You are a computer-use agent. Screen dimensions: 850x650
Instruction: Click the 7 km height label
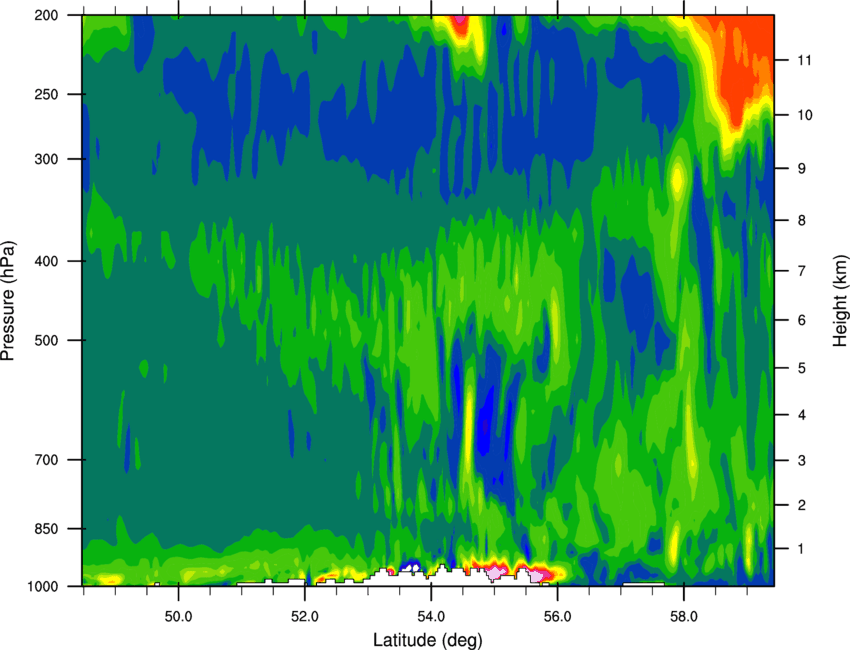[x=801, y=271]
